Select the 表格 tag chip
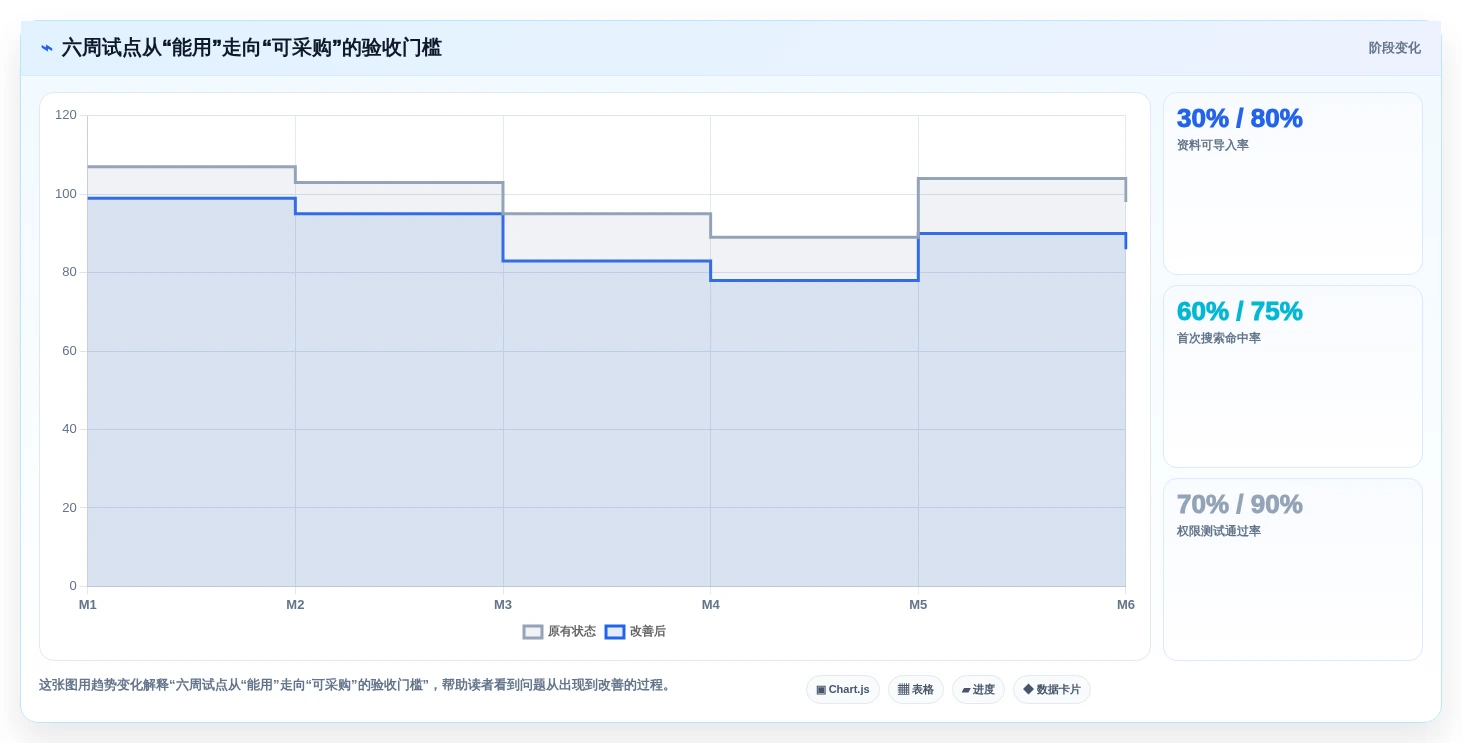1462x743 pixels. [916, 690]
